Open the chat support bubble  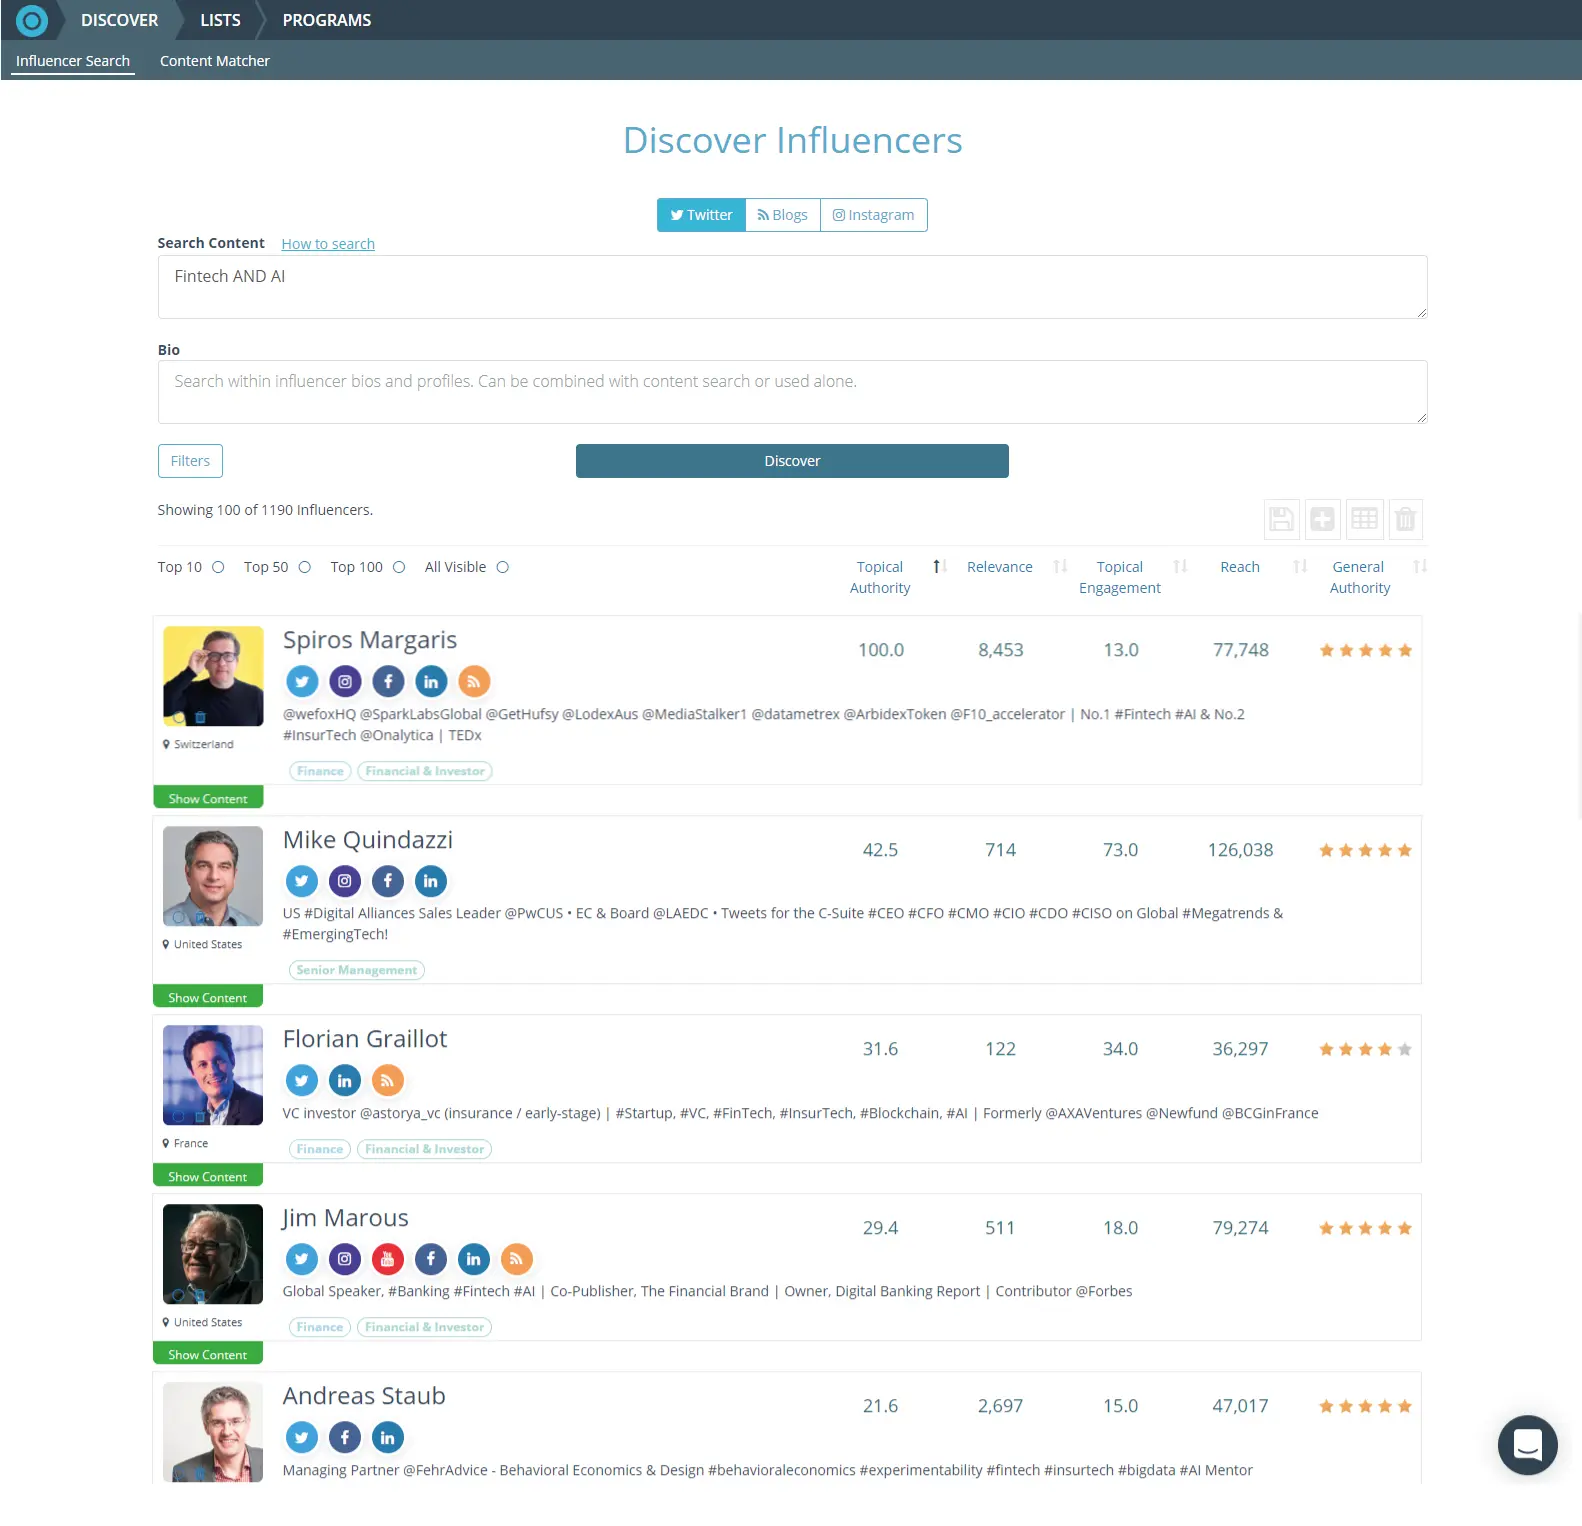click(x=1526, y=1444)
